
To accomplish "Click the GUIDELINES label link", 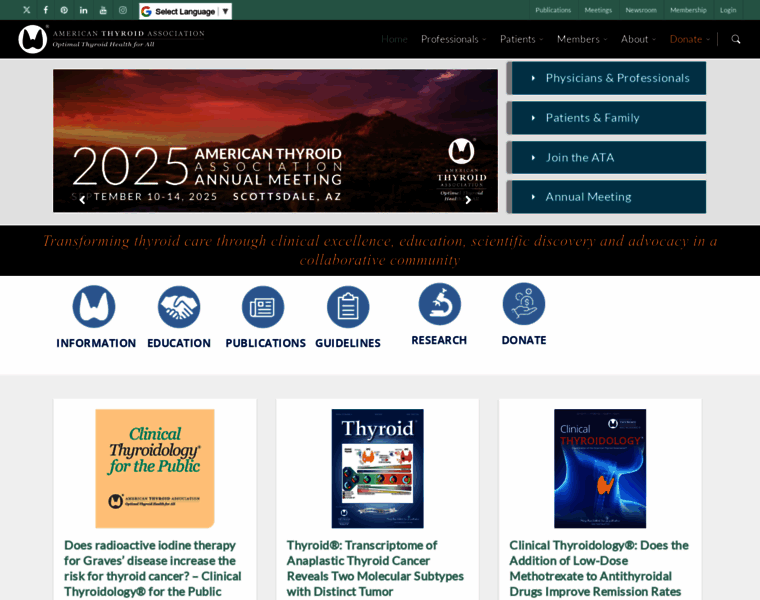I will [348, 343].
